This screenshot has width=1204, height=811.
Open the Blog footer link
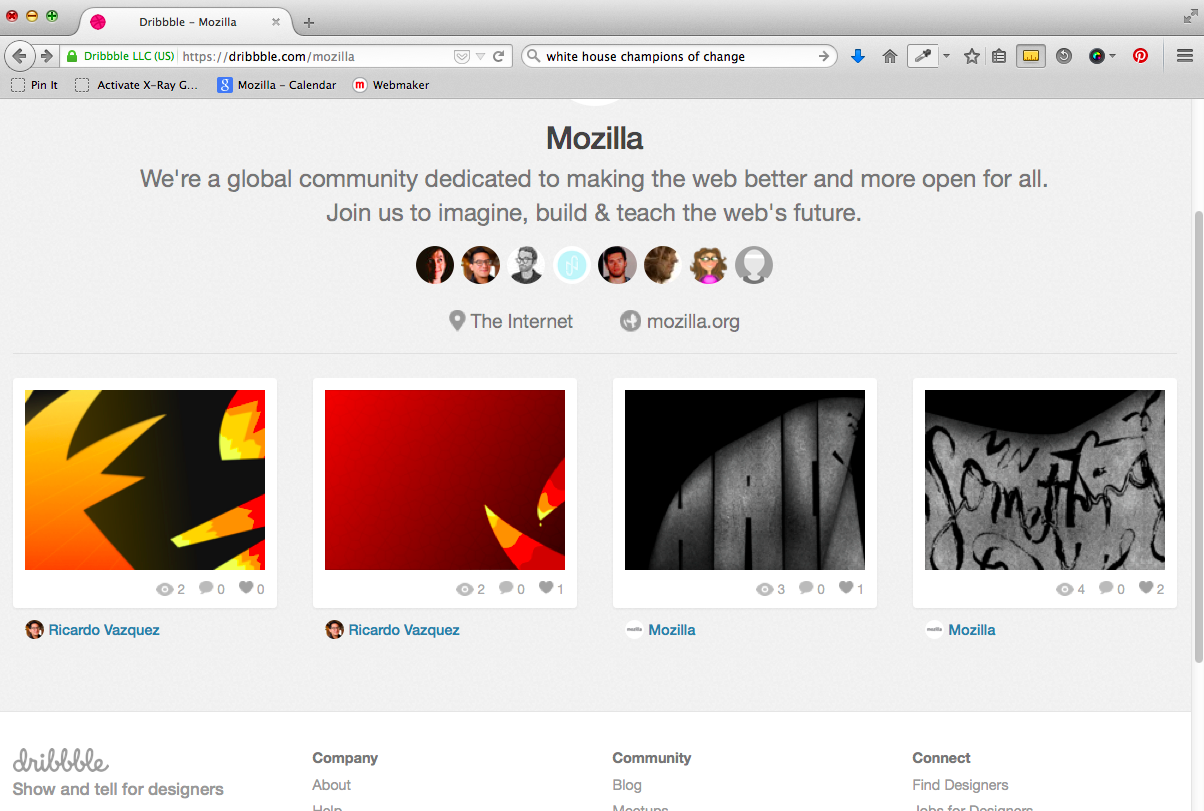[627, 785]
